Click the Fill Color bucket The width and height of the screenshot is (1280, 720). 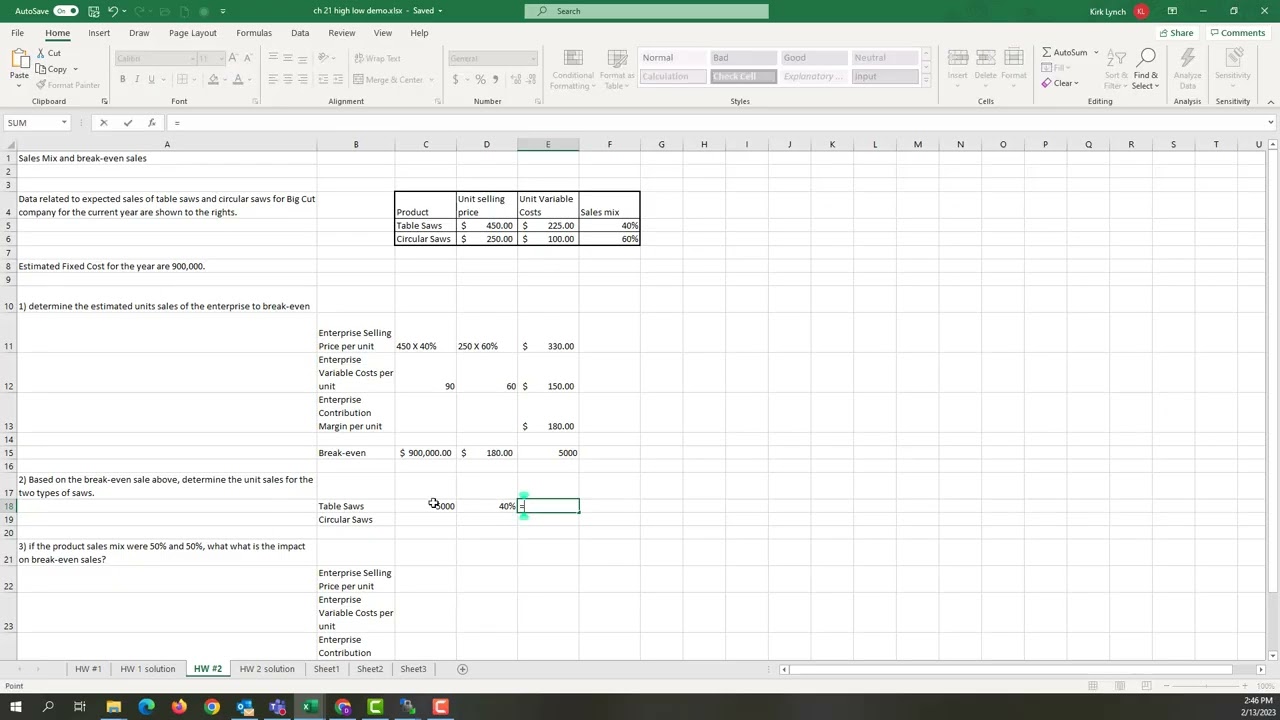[212, 80]
